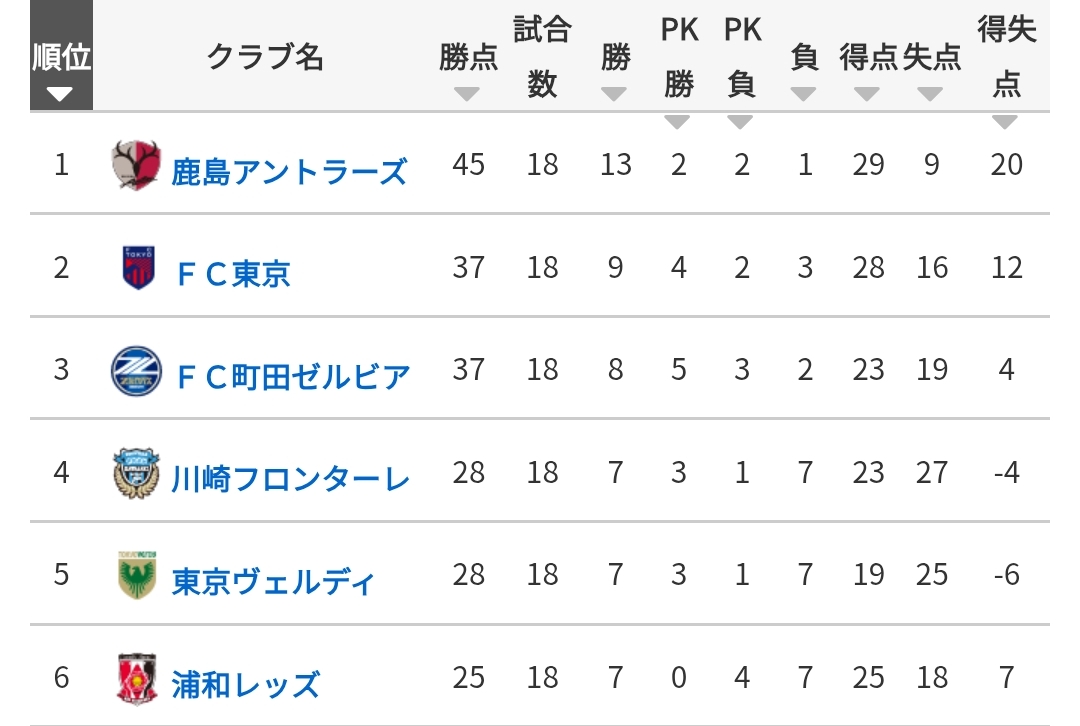Click the Tokyo Verdy club crest
This screenshot has height=726, width=1080.
point(136,575)
